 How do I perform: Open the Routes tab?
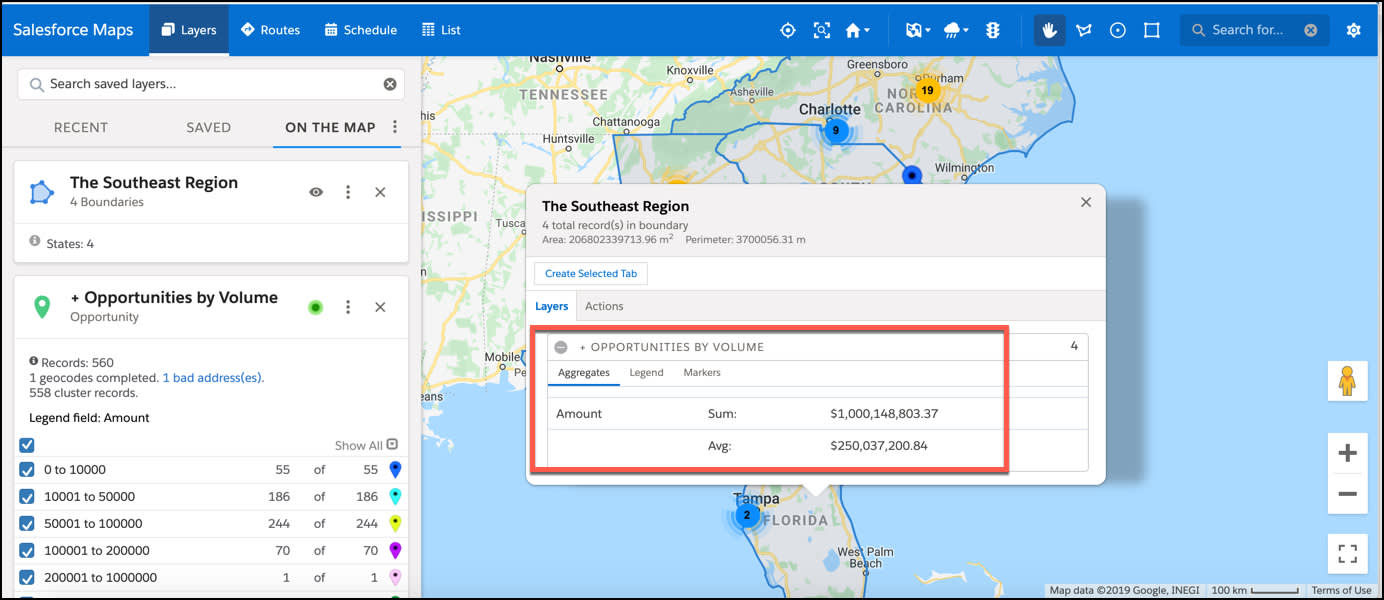point(270,30)
